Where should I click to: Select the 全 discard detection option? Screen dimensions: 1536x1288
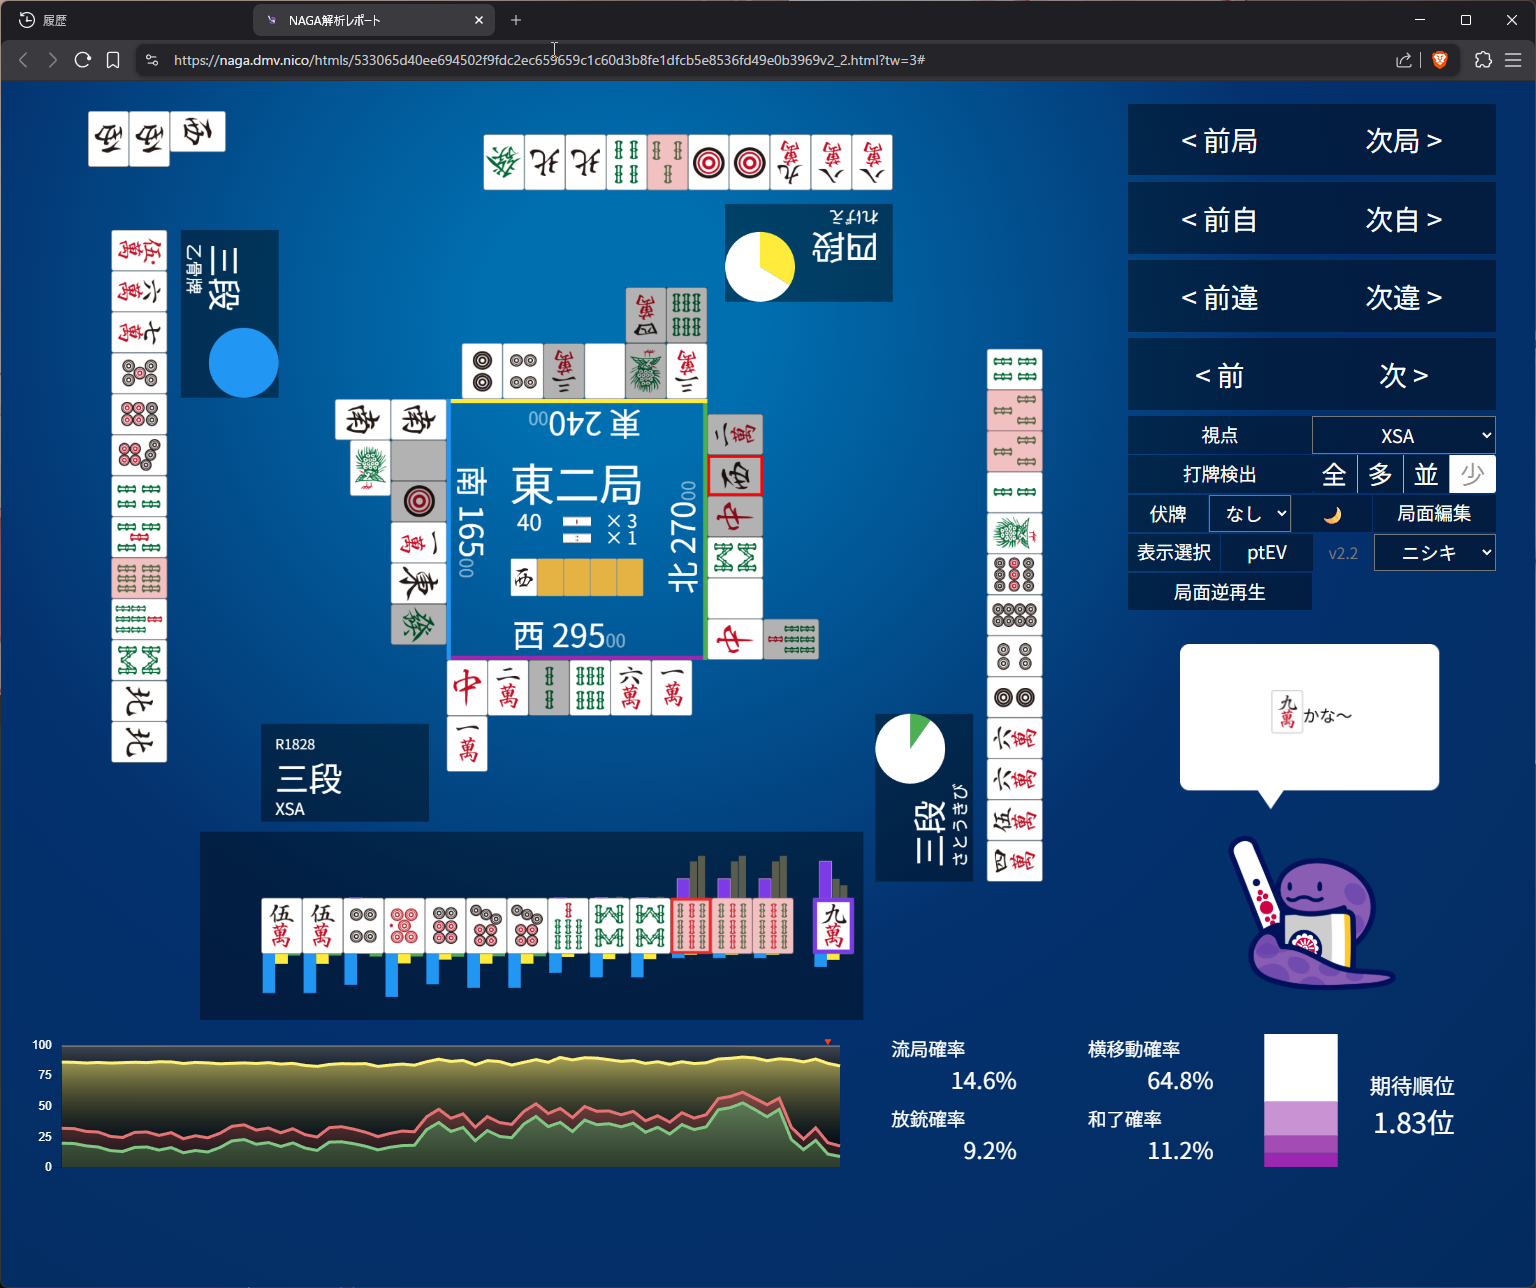point(1334,475)
